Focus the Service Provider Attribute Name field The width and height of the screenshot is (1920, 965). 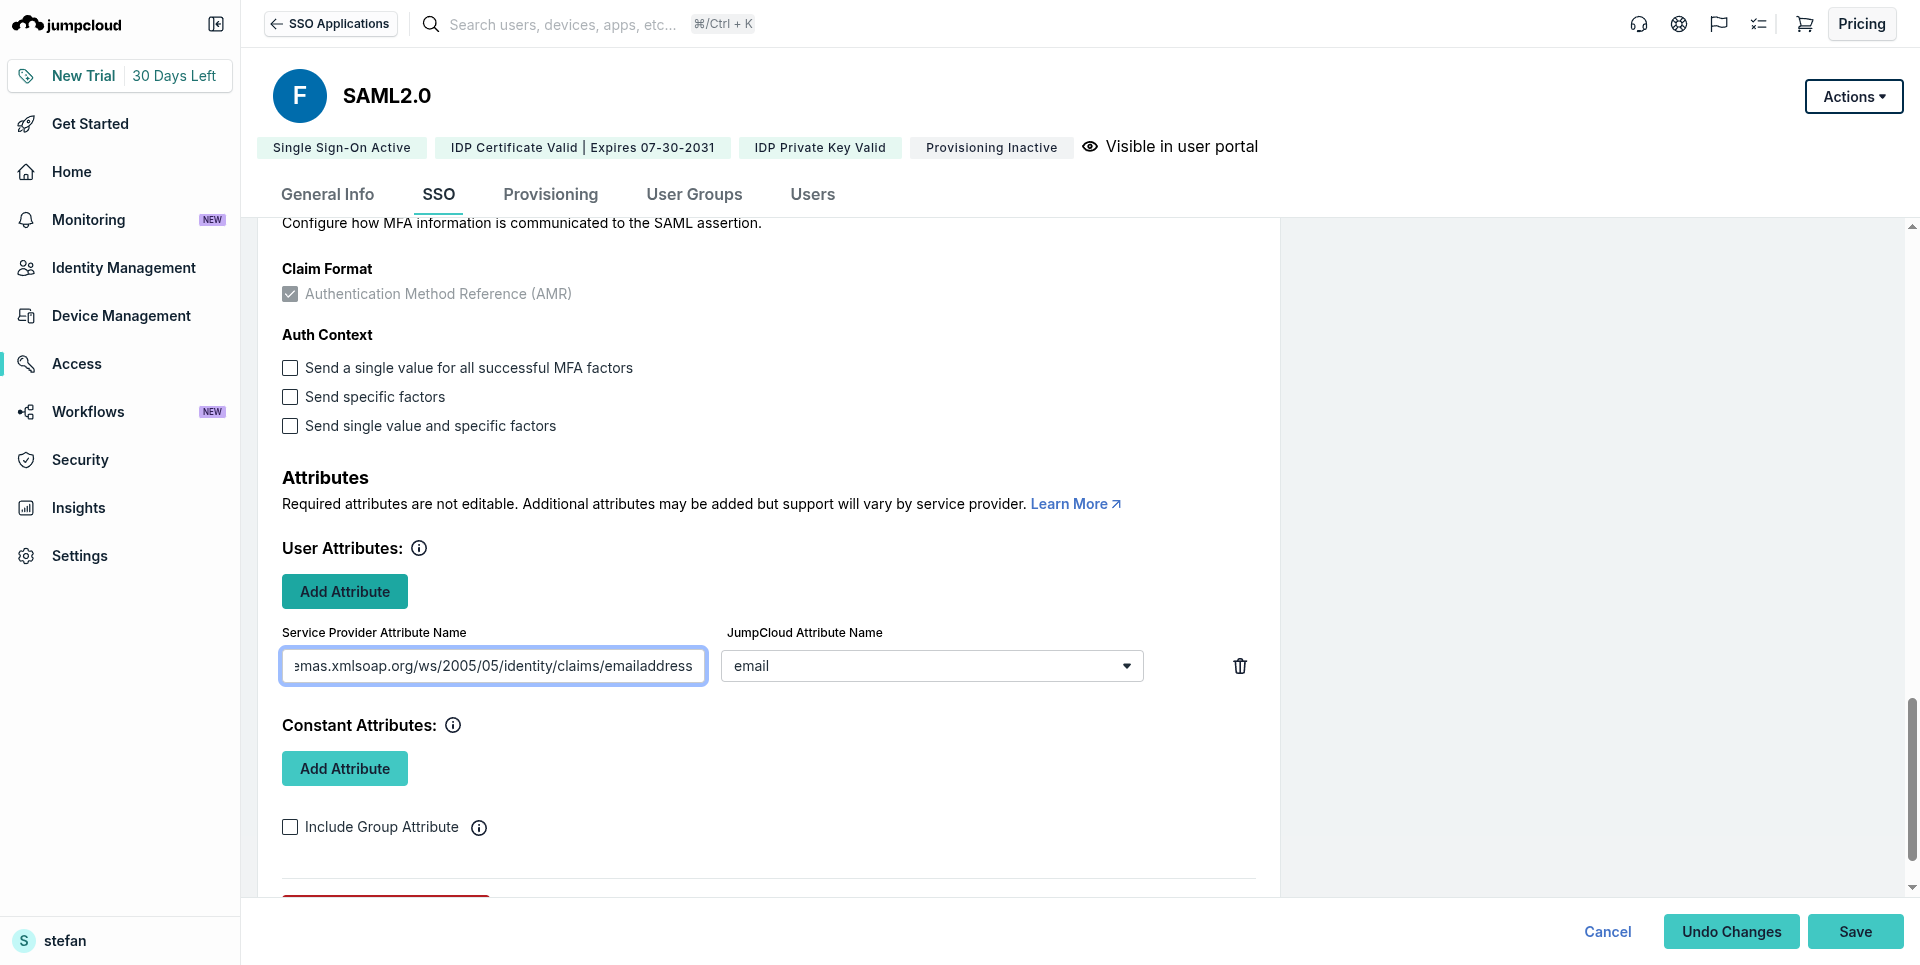pyautogui.click(x=494, y=666)
